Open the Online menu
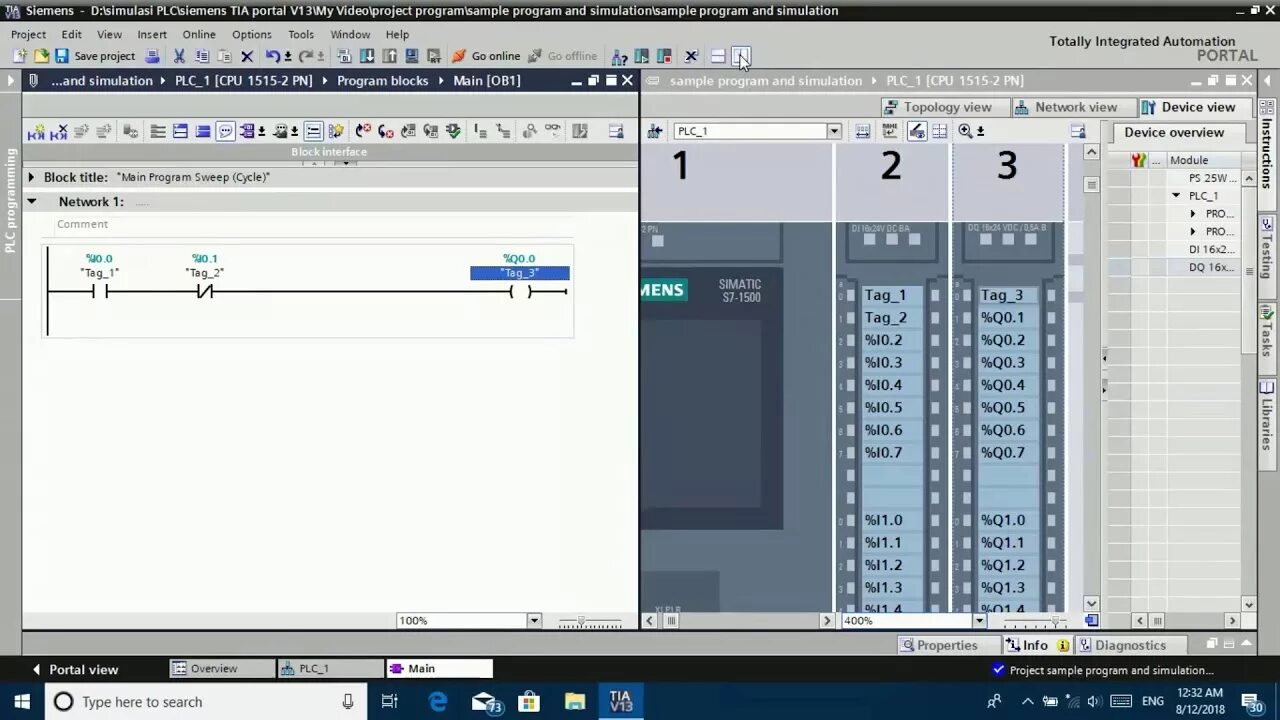 click(x=199, y=34)
